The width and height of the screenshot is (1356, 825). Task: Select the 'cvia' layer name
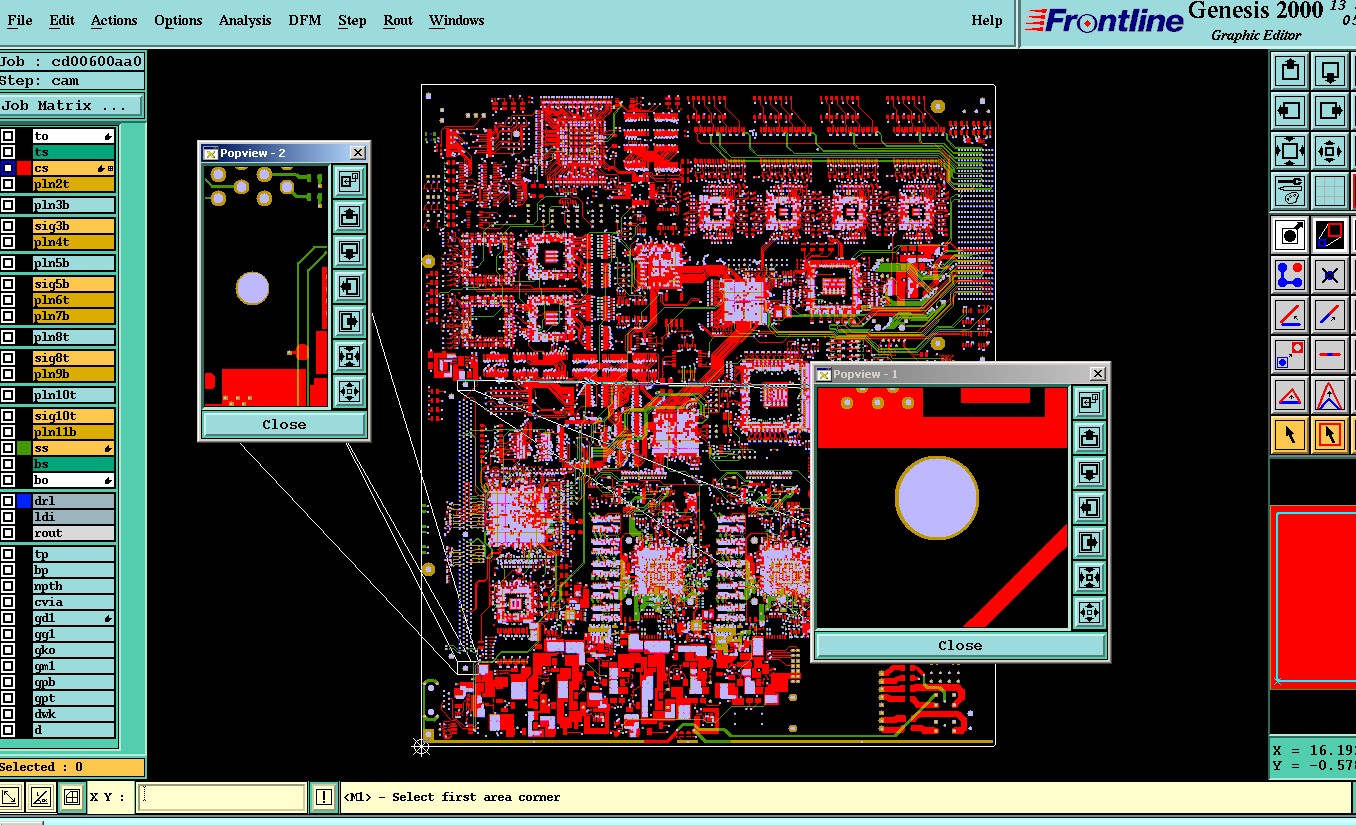[74, 602]
